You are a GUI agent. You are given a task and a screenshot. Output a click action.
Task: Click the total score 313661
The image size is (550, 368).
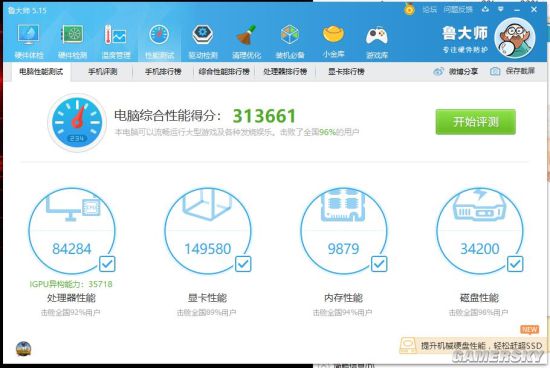point(264,116)
